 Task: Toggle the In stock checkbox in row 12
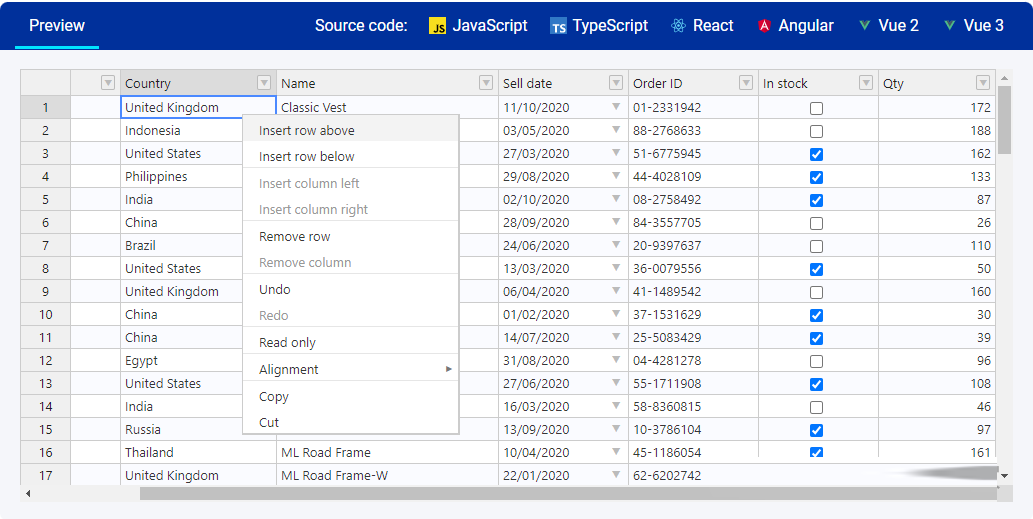(817, 361)
